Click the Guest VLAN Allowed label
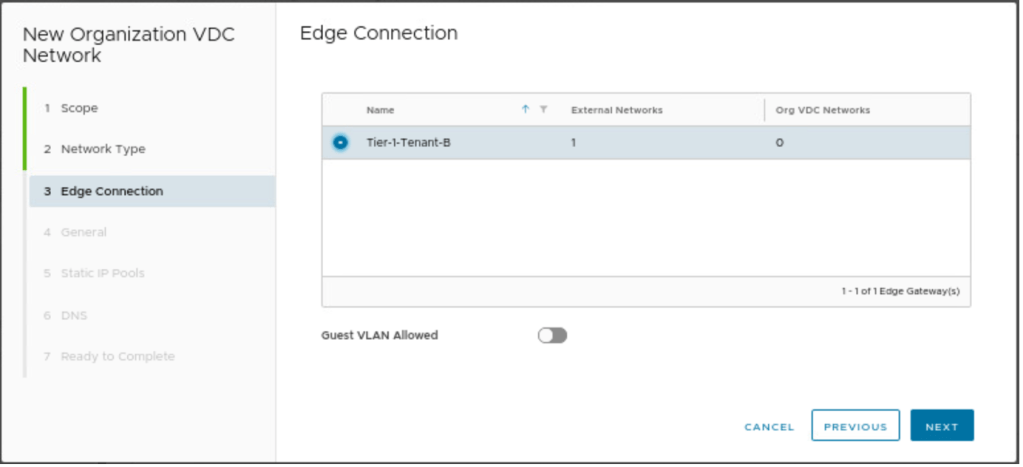This screenshot has width=1023, height=467. tap(379, 336)
